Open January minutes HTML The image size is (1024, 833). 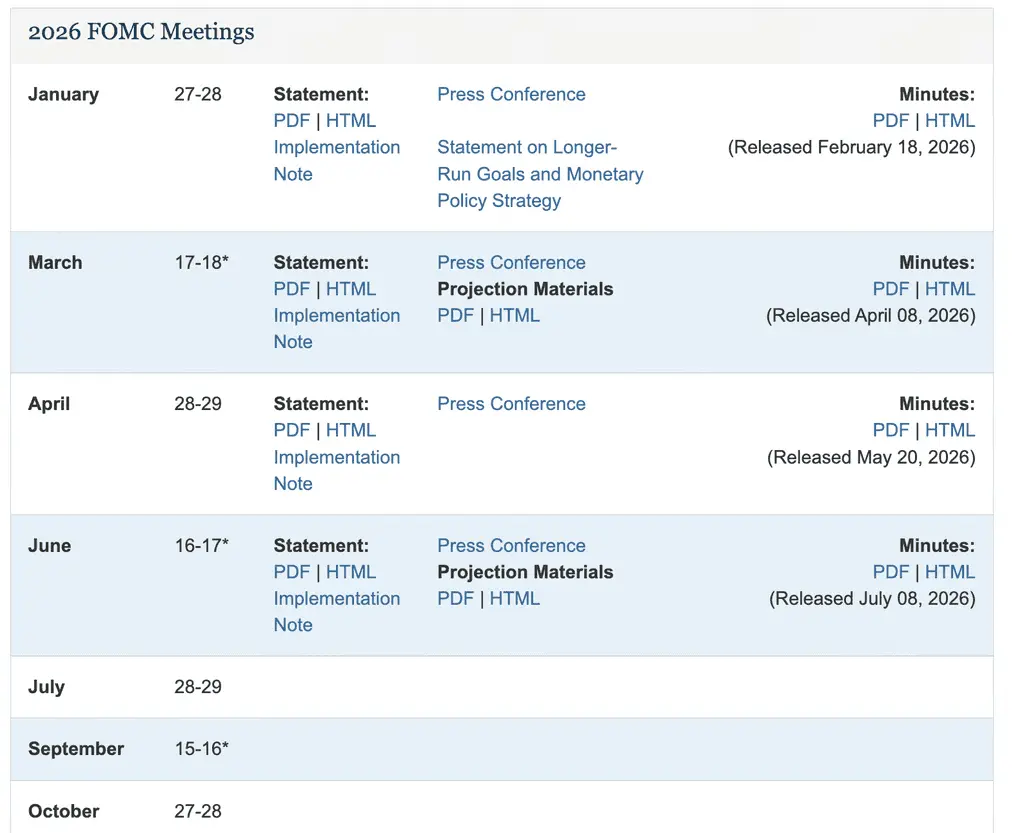[950, 121]
